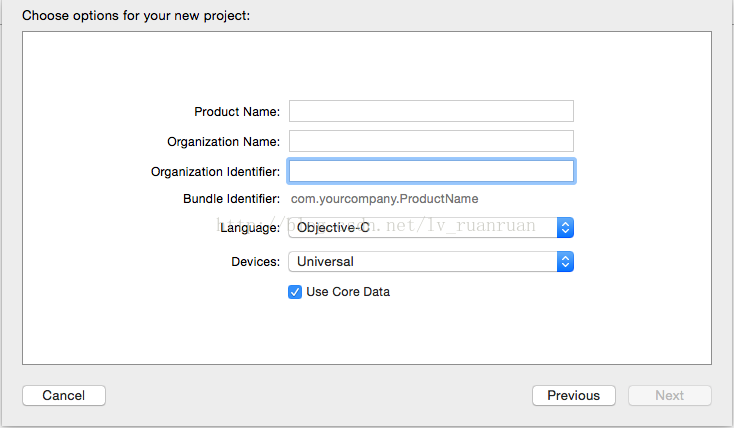Click the greyed-out Next button

669,395
